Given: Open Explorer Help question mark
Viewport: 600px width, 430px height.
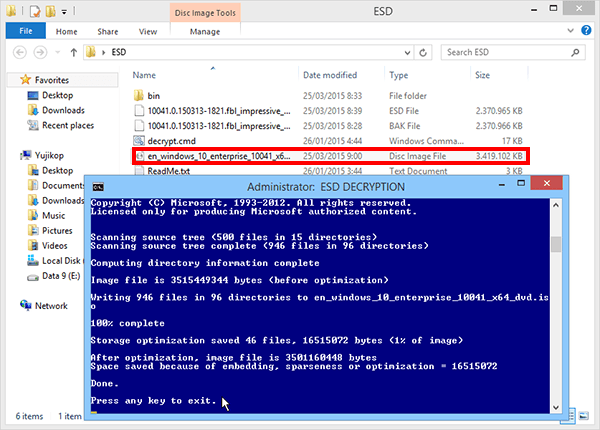Looking at the screenshot, I should pyautogui.click(x=586, y=30).
